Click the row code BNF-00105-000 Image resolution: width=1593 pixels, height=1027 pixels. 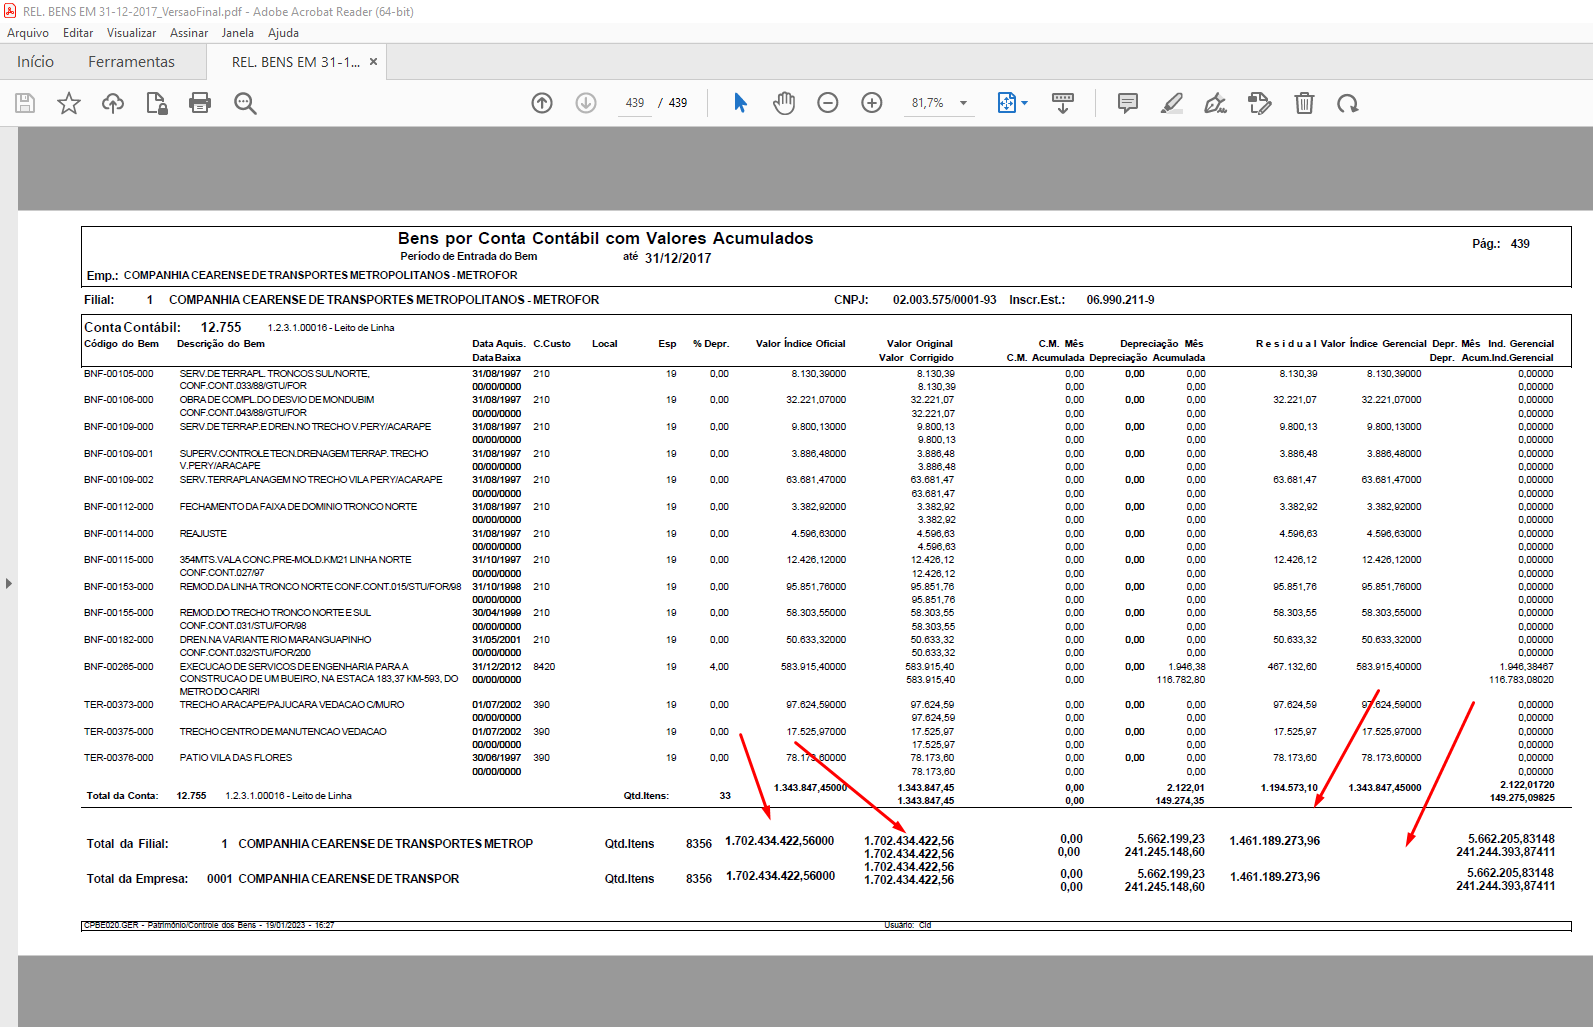pos(119,374)
